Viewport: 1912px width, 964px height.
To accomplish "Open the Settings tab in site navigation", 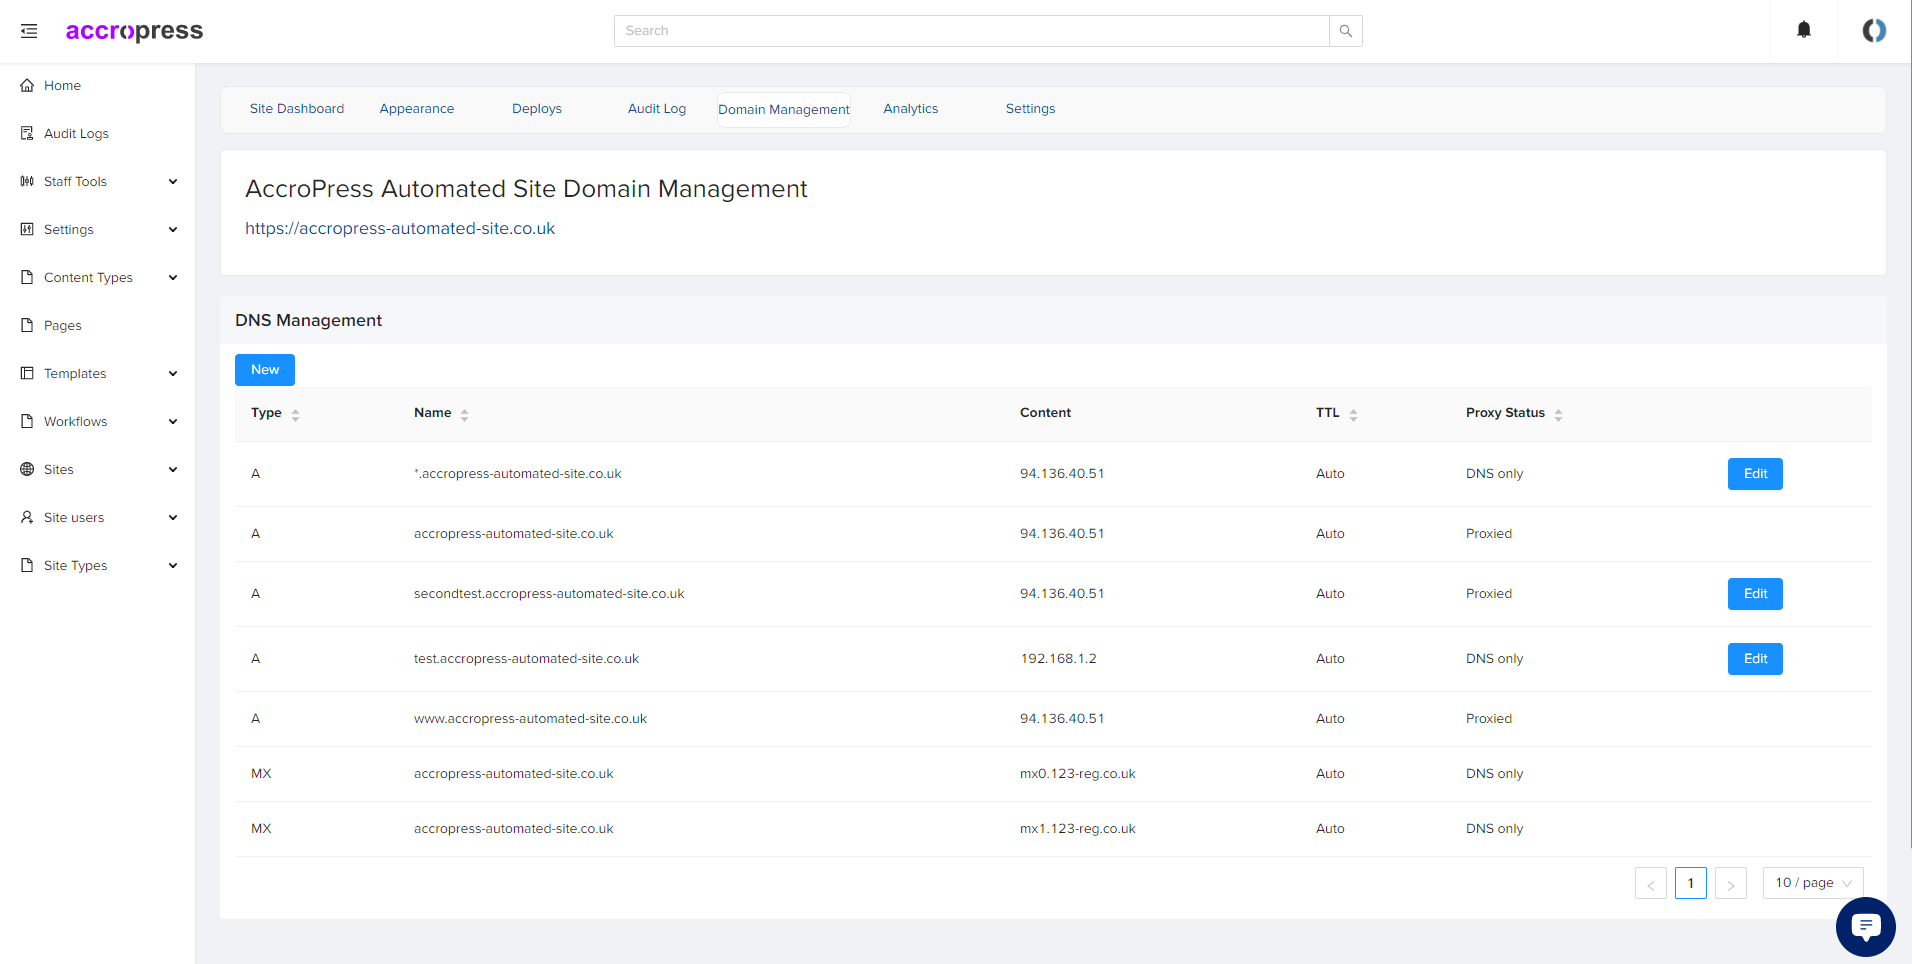I will pos(1030,109).
